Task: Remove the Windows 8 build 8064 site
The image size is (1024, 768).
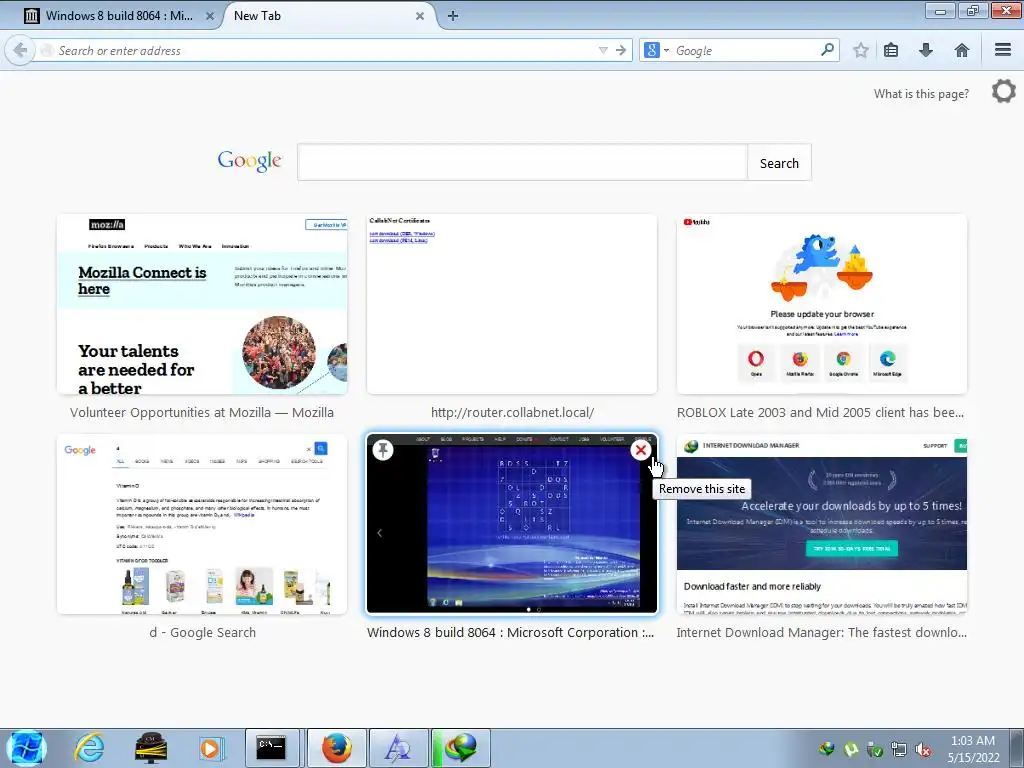Action: pyautogui.click(x=641, y=449)
